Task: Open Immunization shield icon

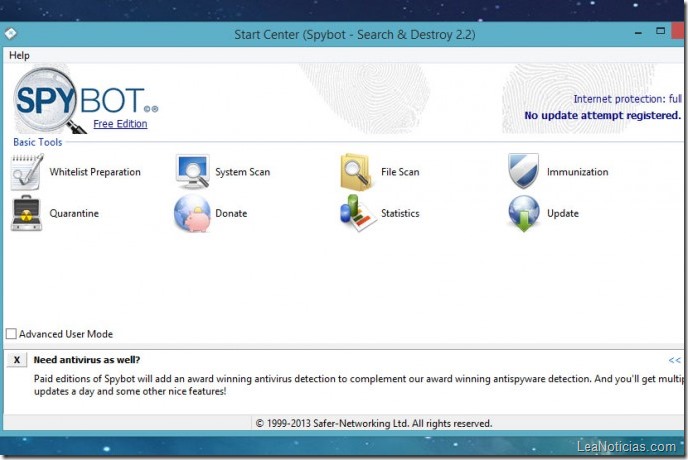Action: [523, 171]
